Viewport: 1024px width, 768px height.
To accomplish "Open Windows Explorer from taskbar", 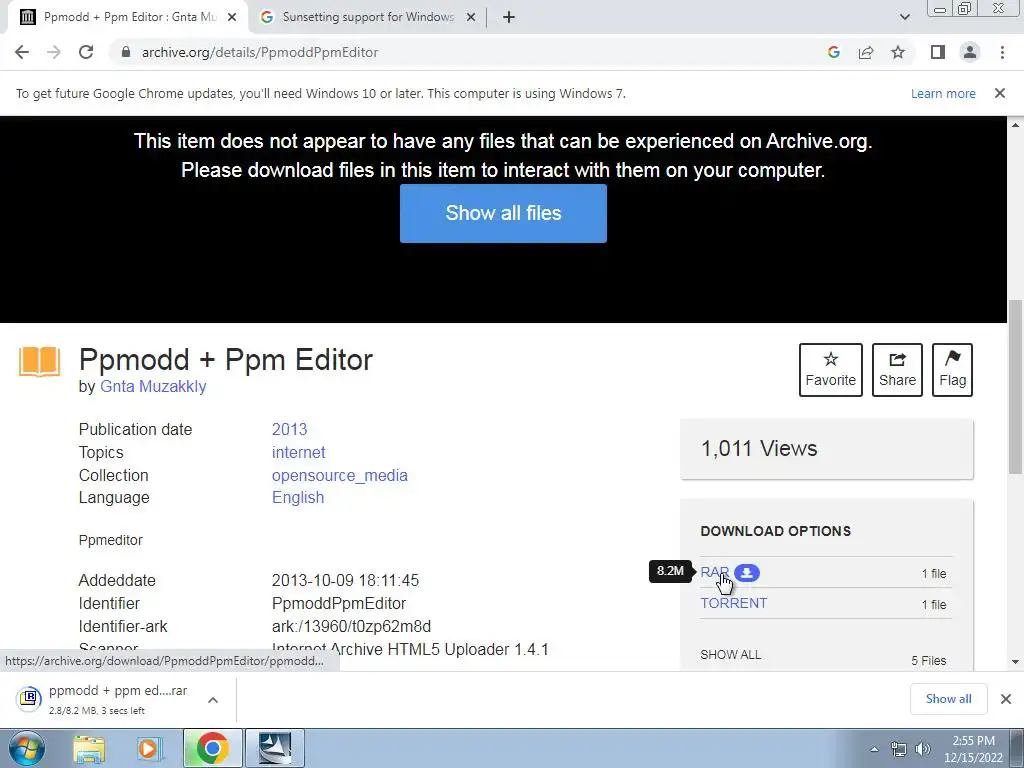I will (x=89, y=748).
